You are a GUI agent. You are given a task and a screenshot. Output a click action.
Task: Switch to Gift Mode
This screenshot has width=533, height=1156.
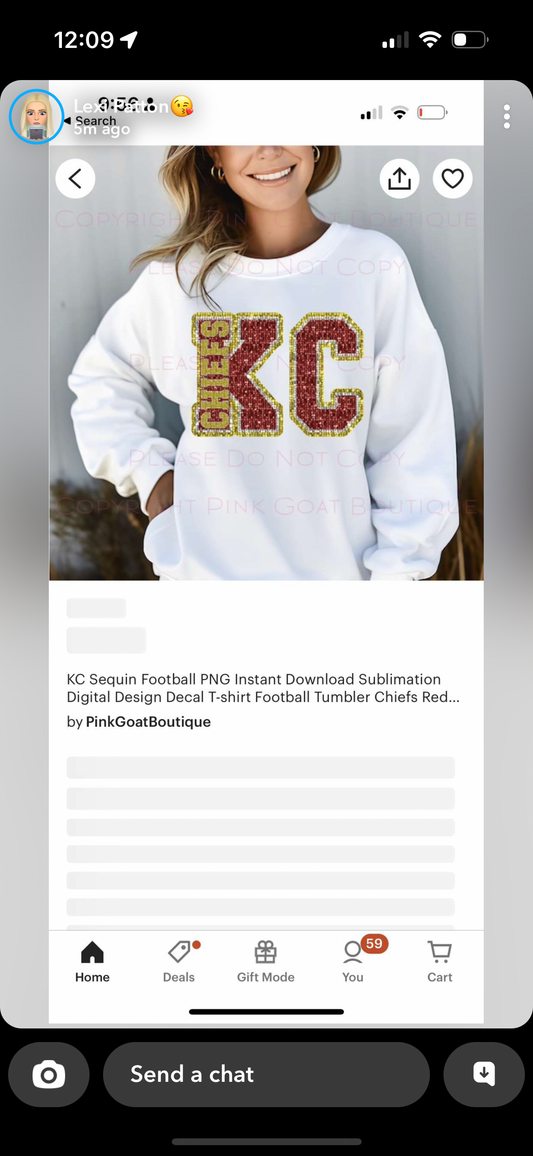tap(265, 962)
